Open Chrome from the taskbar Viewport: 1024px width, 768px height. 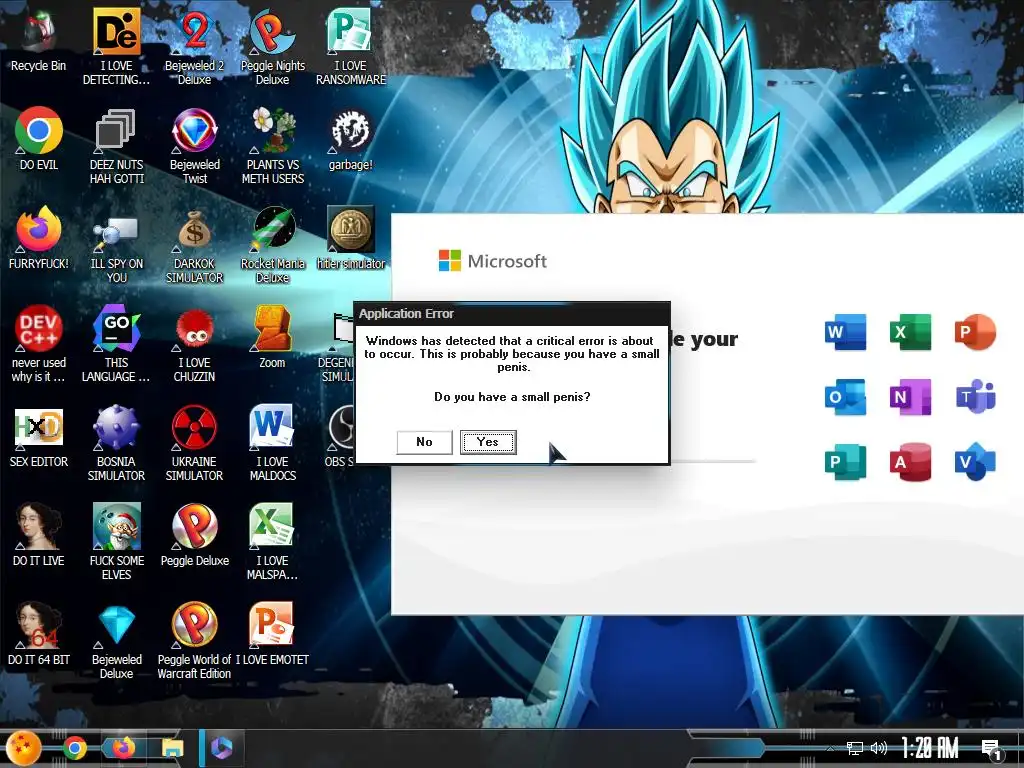coord(74,748)
